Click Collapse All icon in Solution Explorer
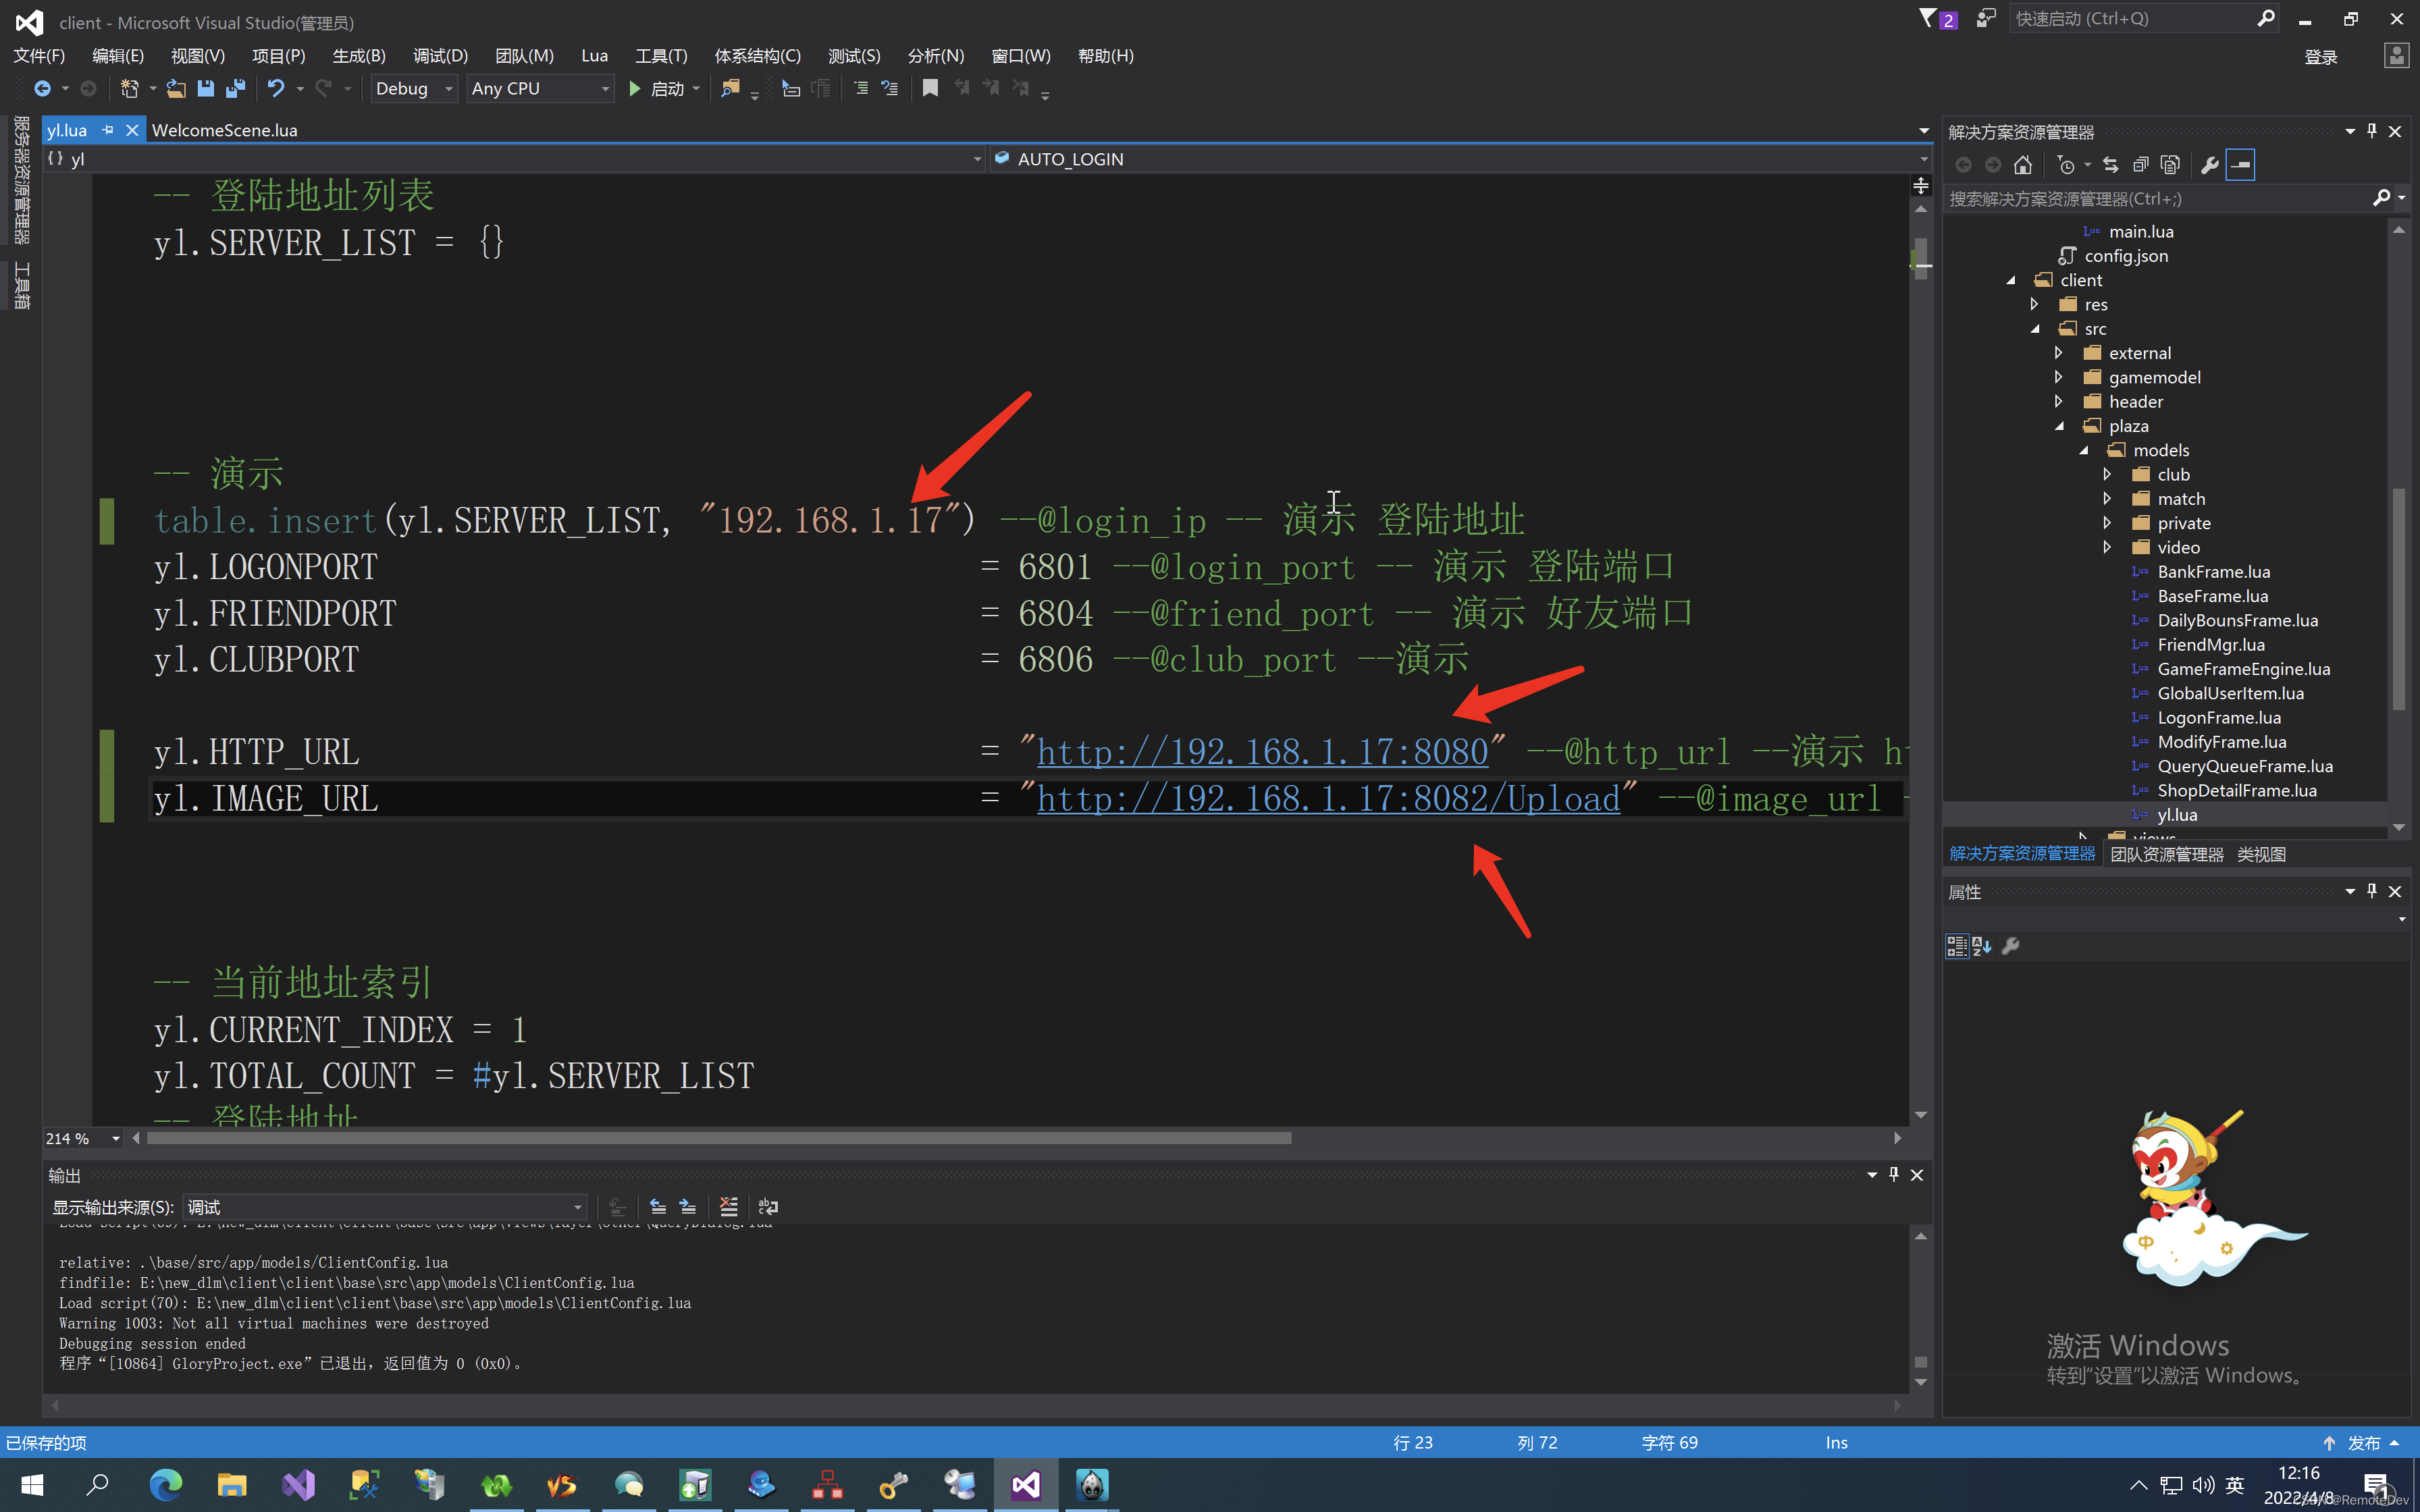The height and width of the screenshot is (1512, 2420). [2141, 165]
